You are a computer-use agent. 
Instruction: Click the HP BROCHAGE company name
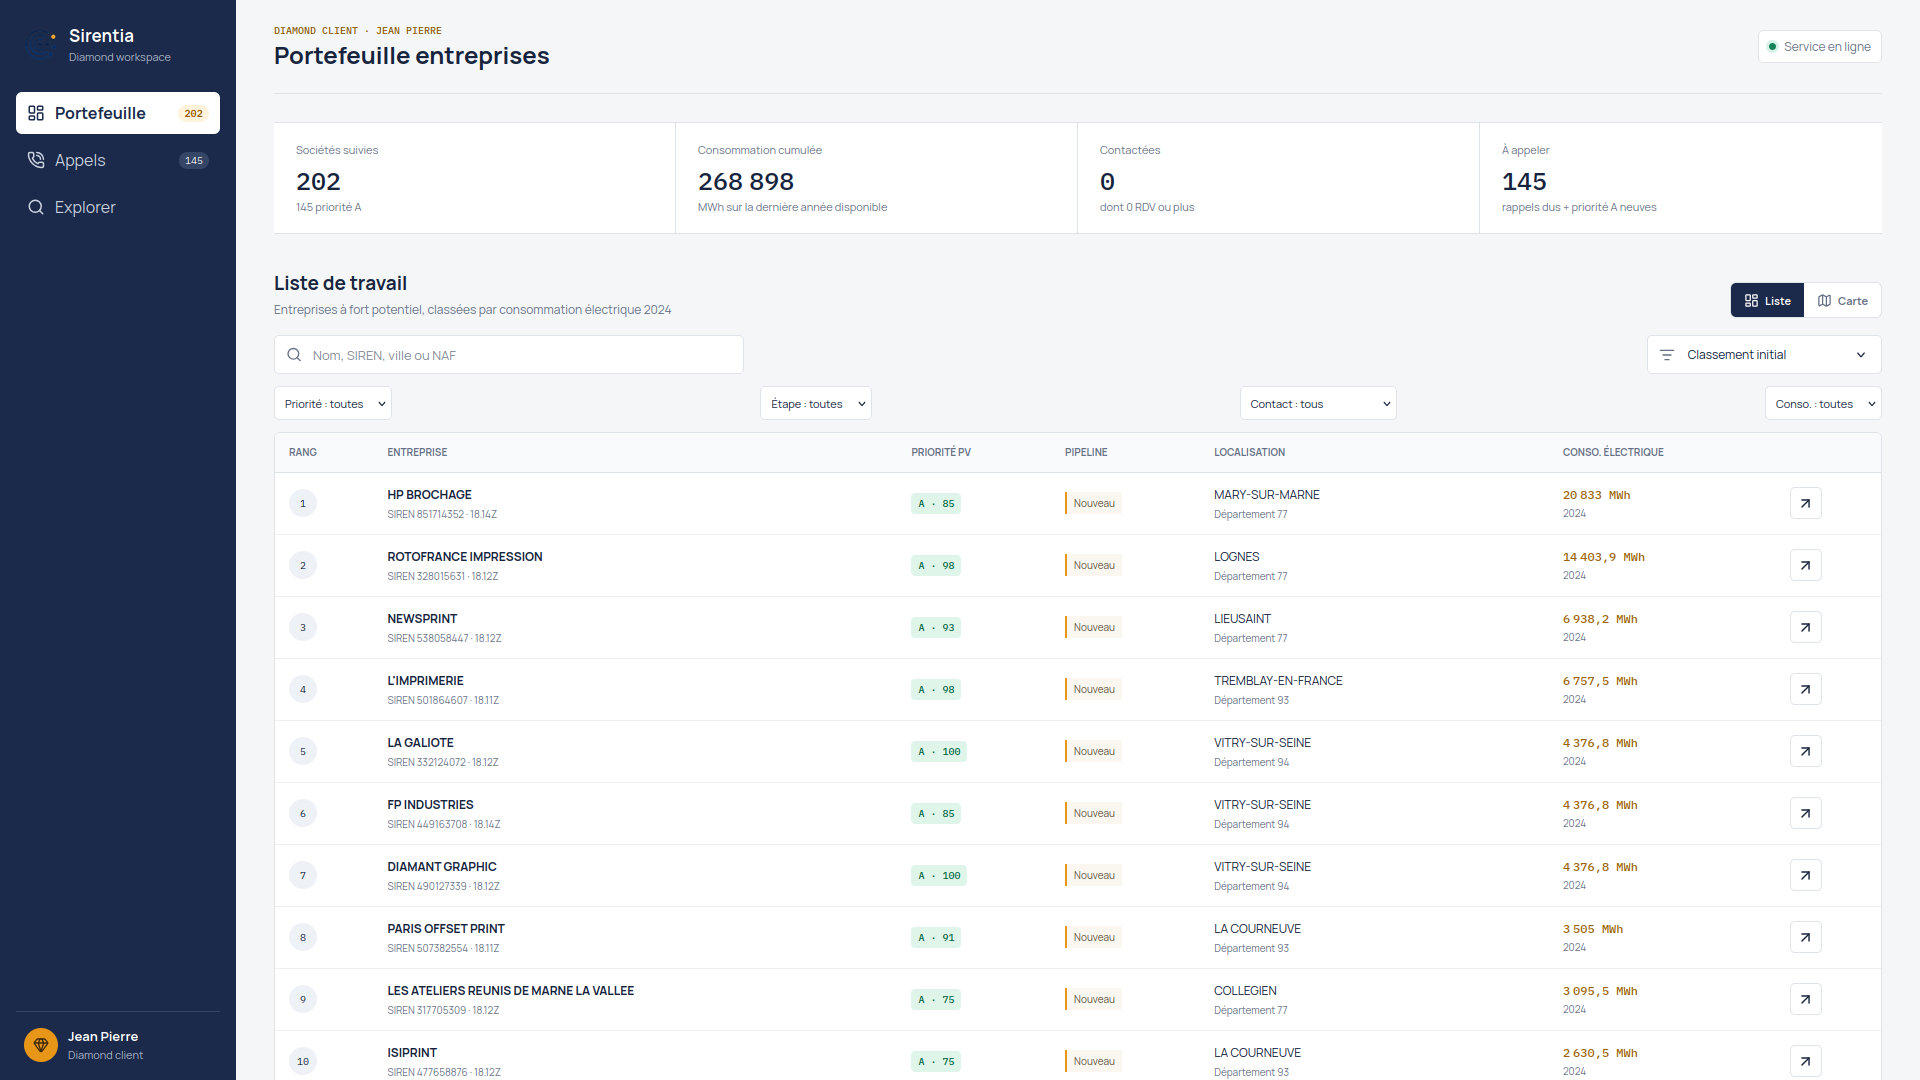pos(429,495)
